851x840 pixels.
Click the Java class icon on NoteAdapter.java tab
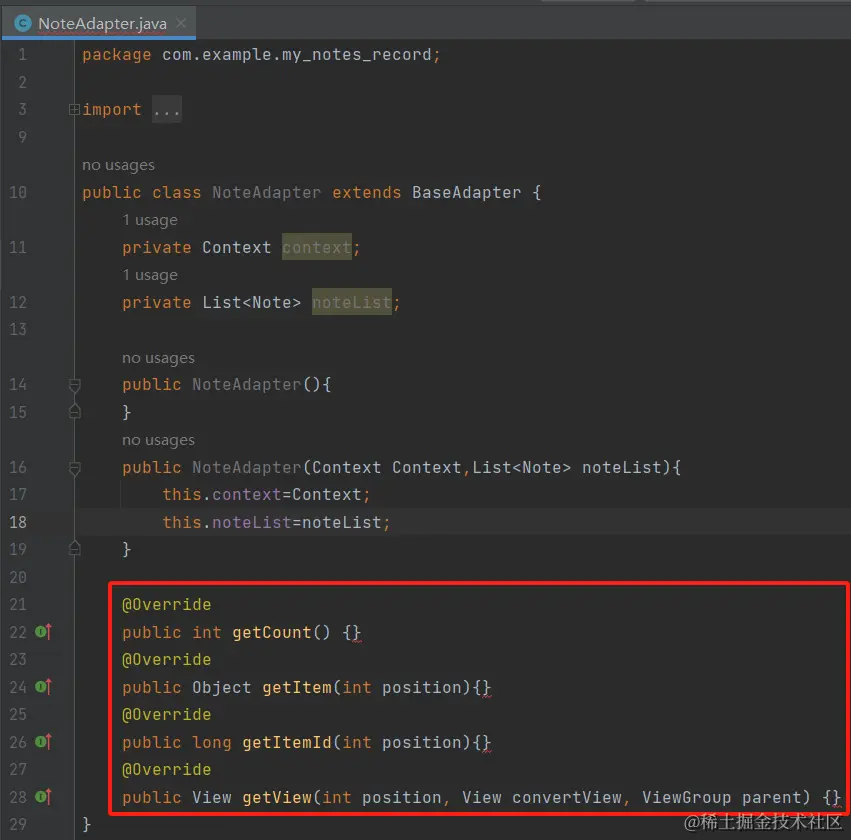(23, 23)
